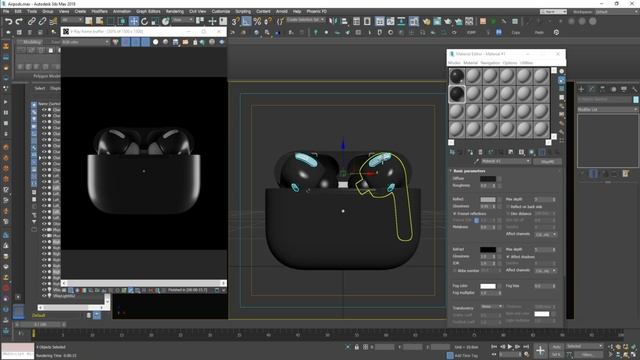Toggle the Percent Snap icon

(x=257, y=21)
